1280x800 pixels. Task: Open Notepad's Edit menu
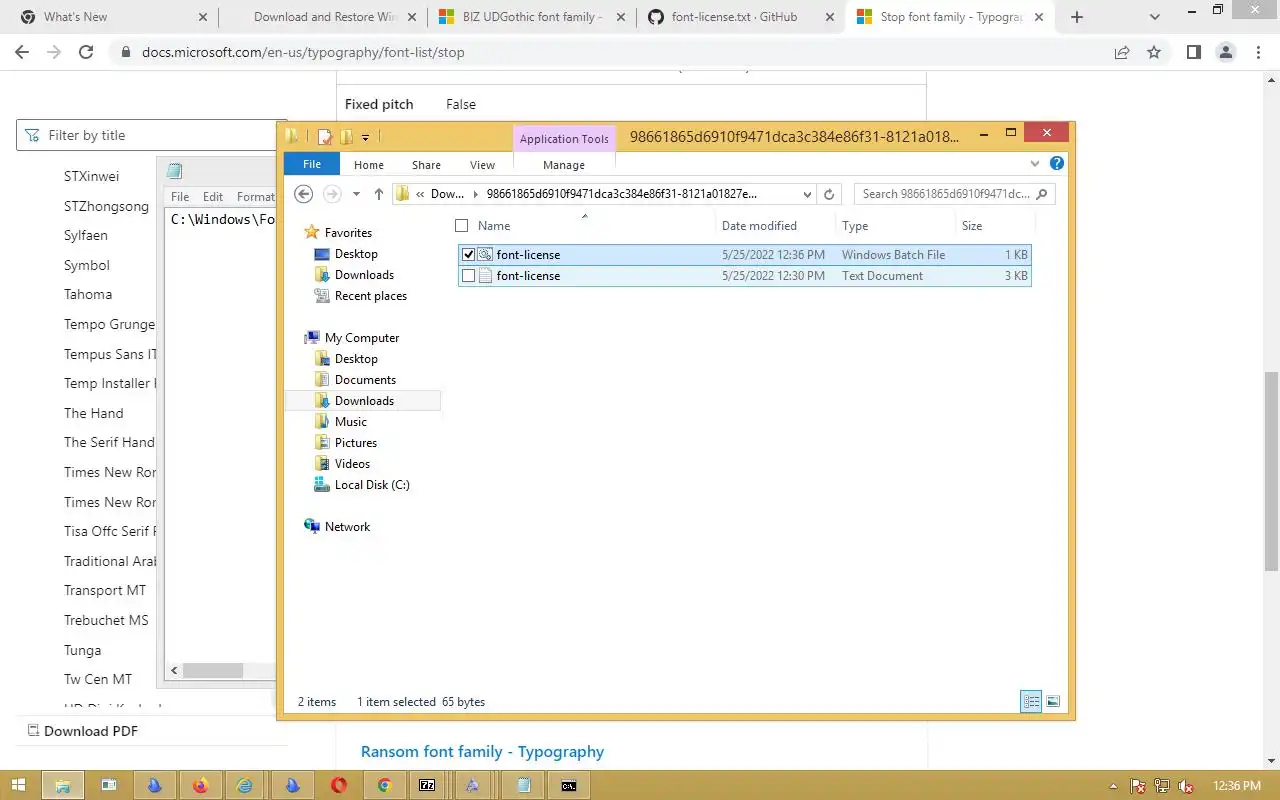213,197
